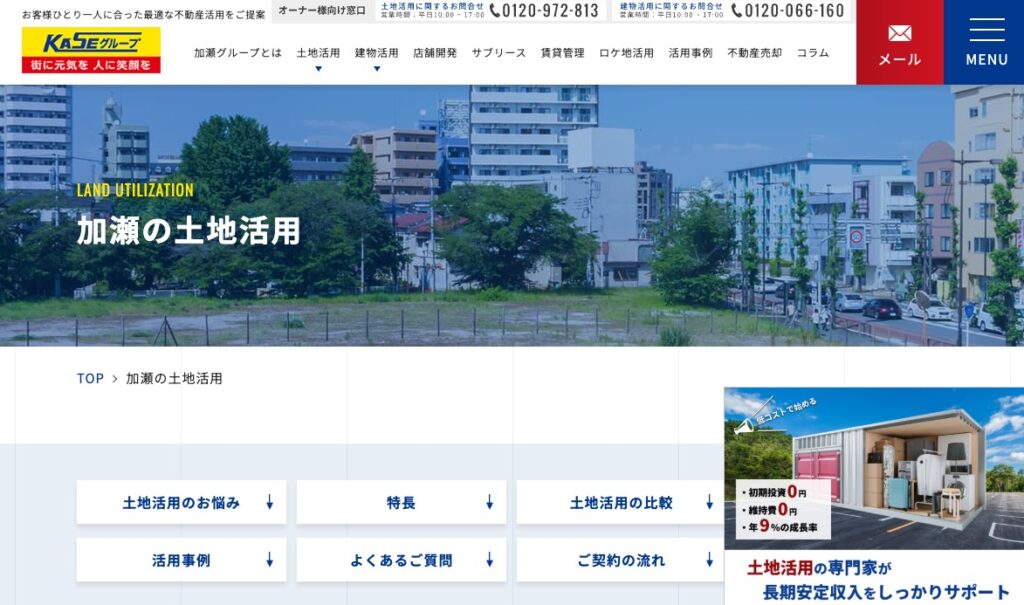The image size is (1024, 605).
Task: Expand the 建物活用 navigation dropdown
Action: click(x=376, y=68)
